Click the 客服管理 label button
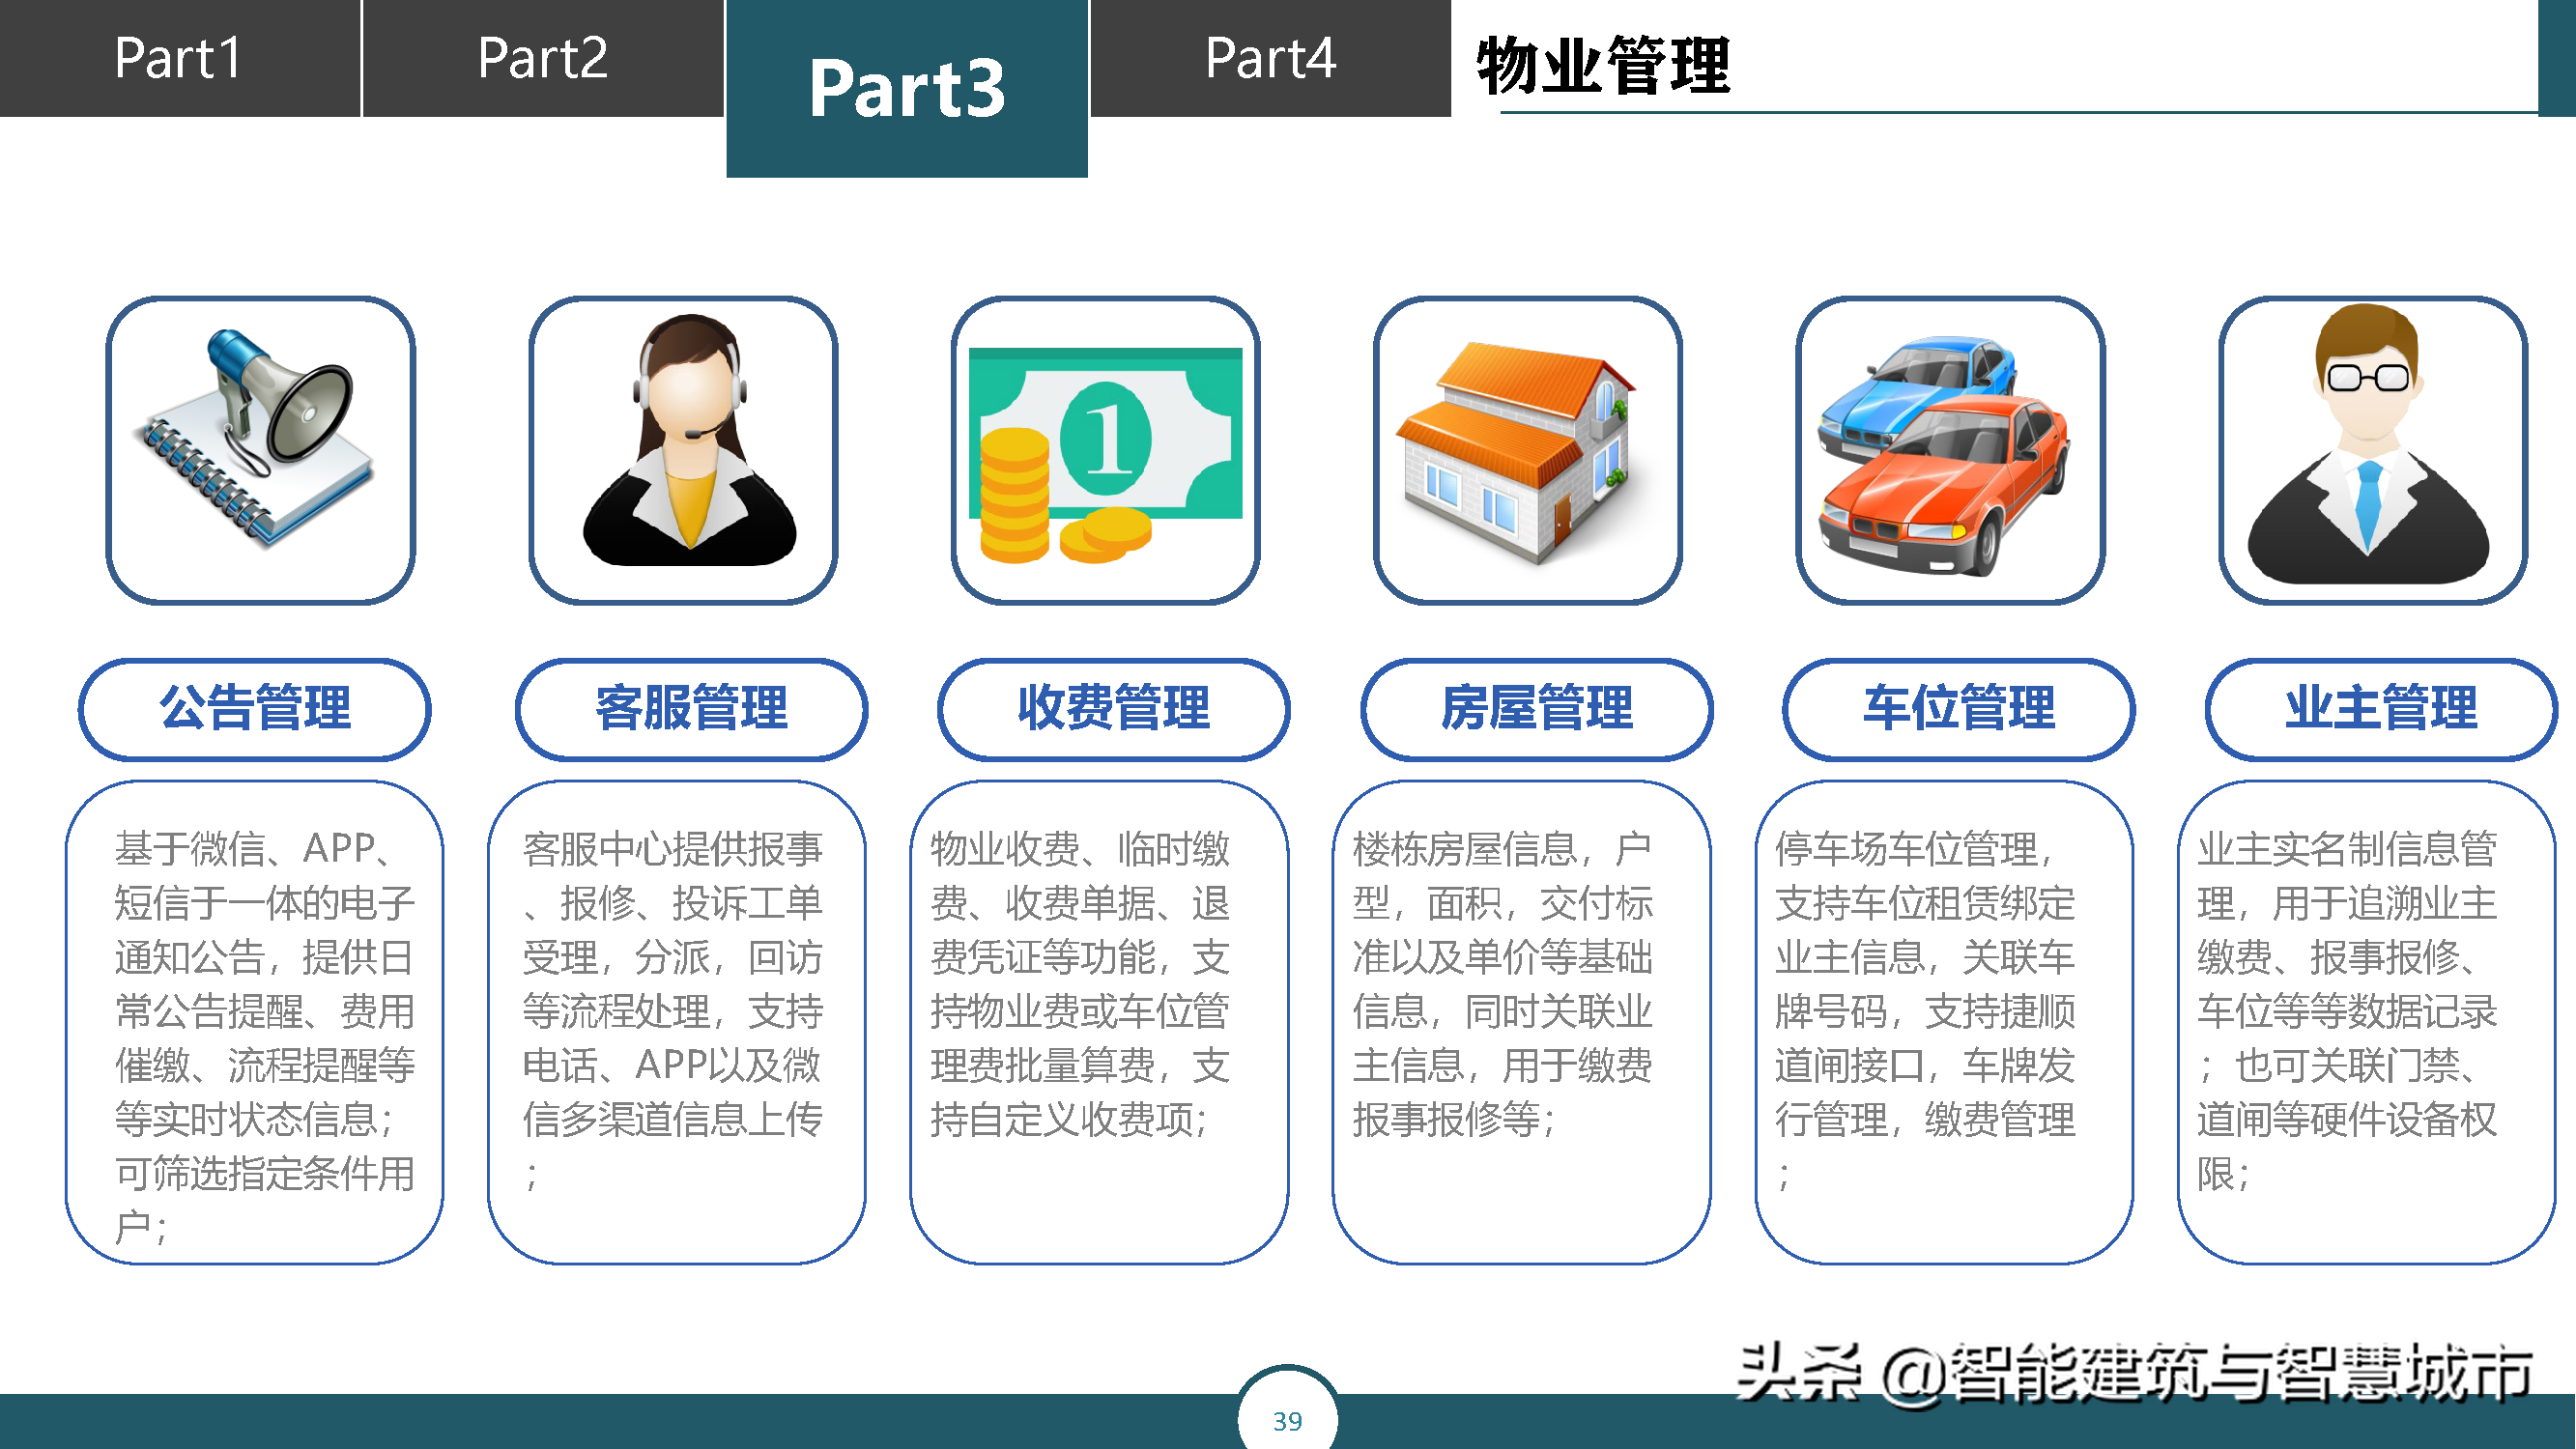The width and height of the screenshot is (2576, 1449). tap(692, 709)
